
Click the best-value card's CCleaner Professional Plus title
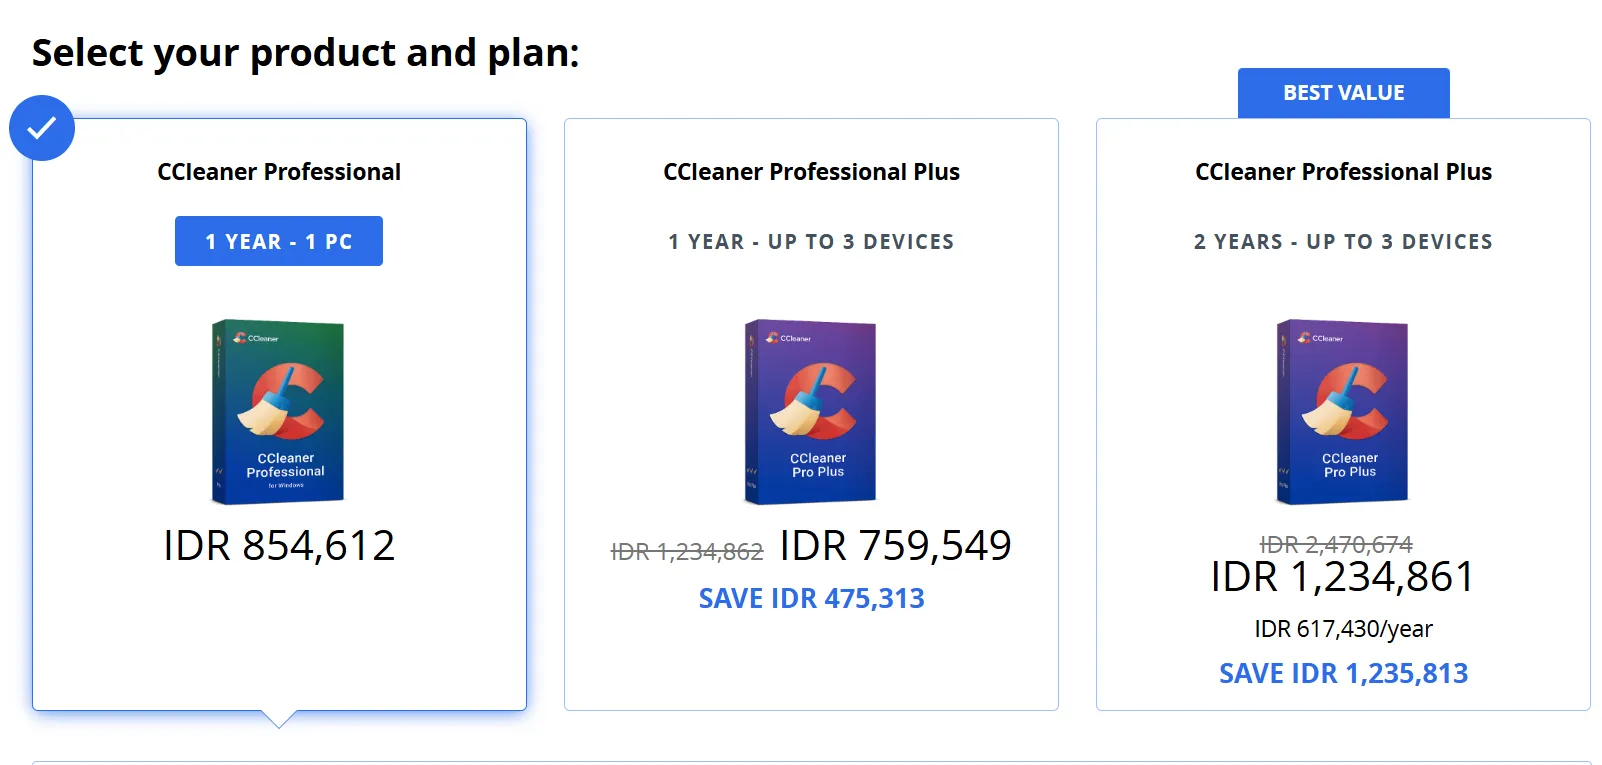point(1343,172)
